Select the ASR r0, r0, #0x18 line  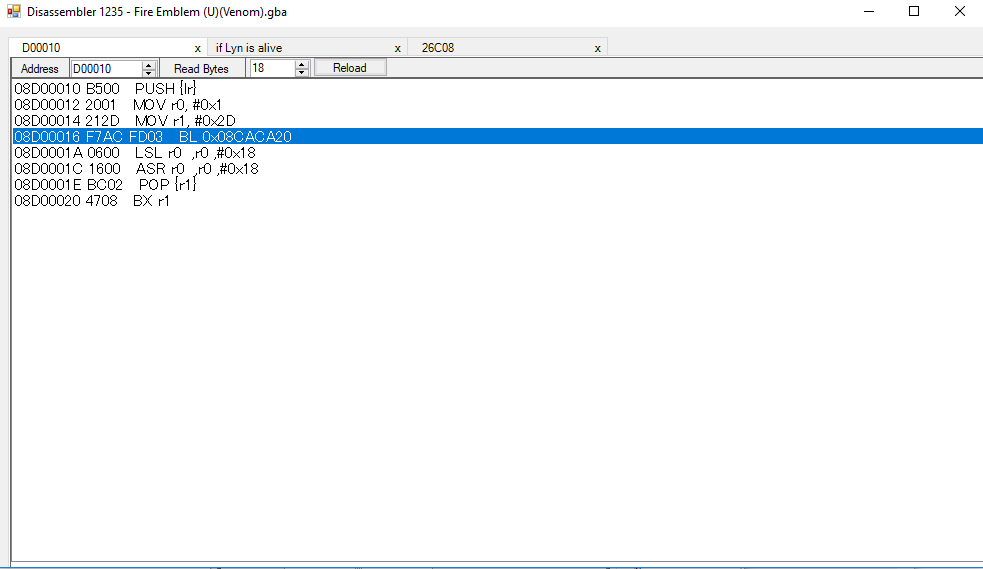[x=498, y=169]
